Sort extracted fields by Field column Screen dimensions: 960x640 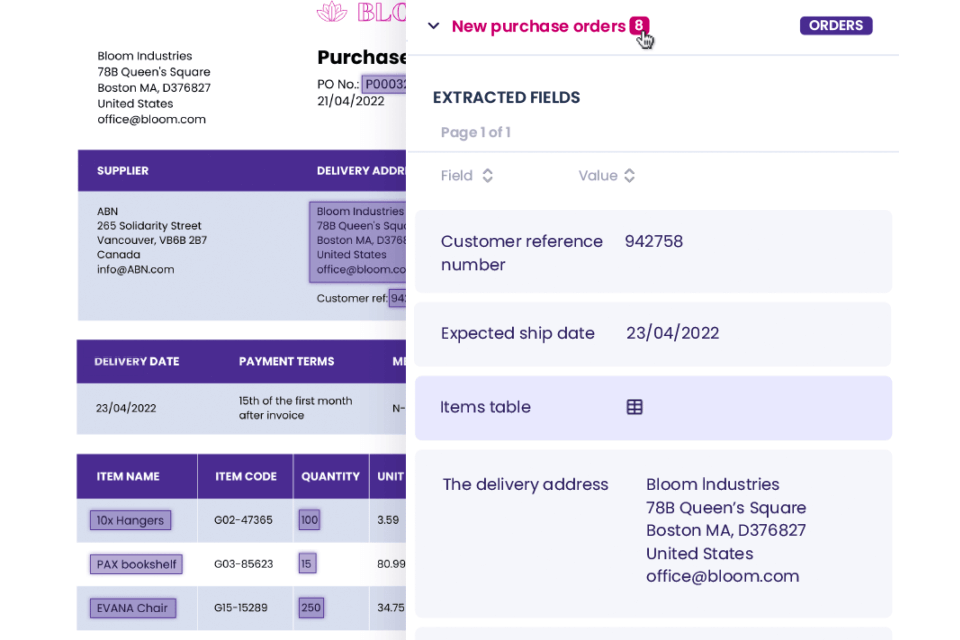tap(487, 176)
